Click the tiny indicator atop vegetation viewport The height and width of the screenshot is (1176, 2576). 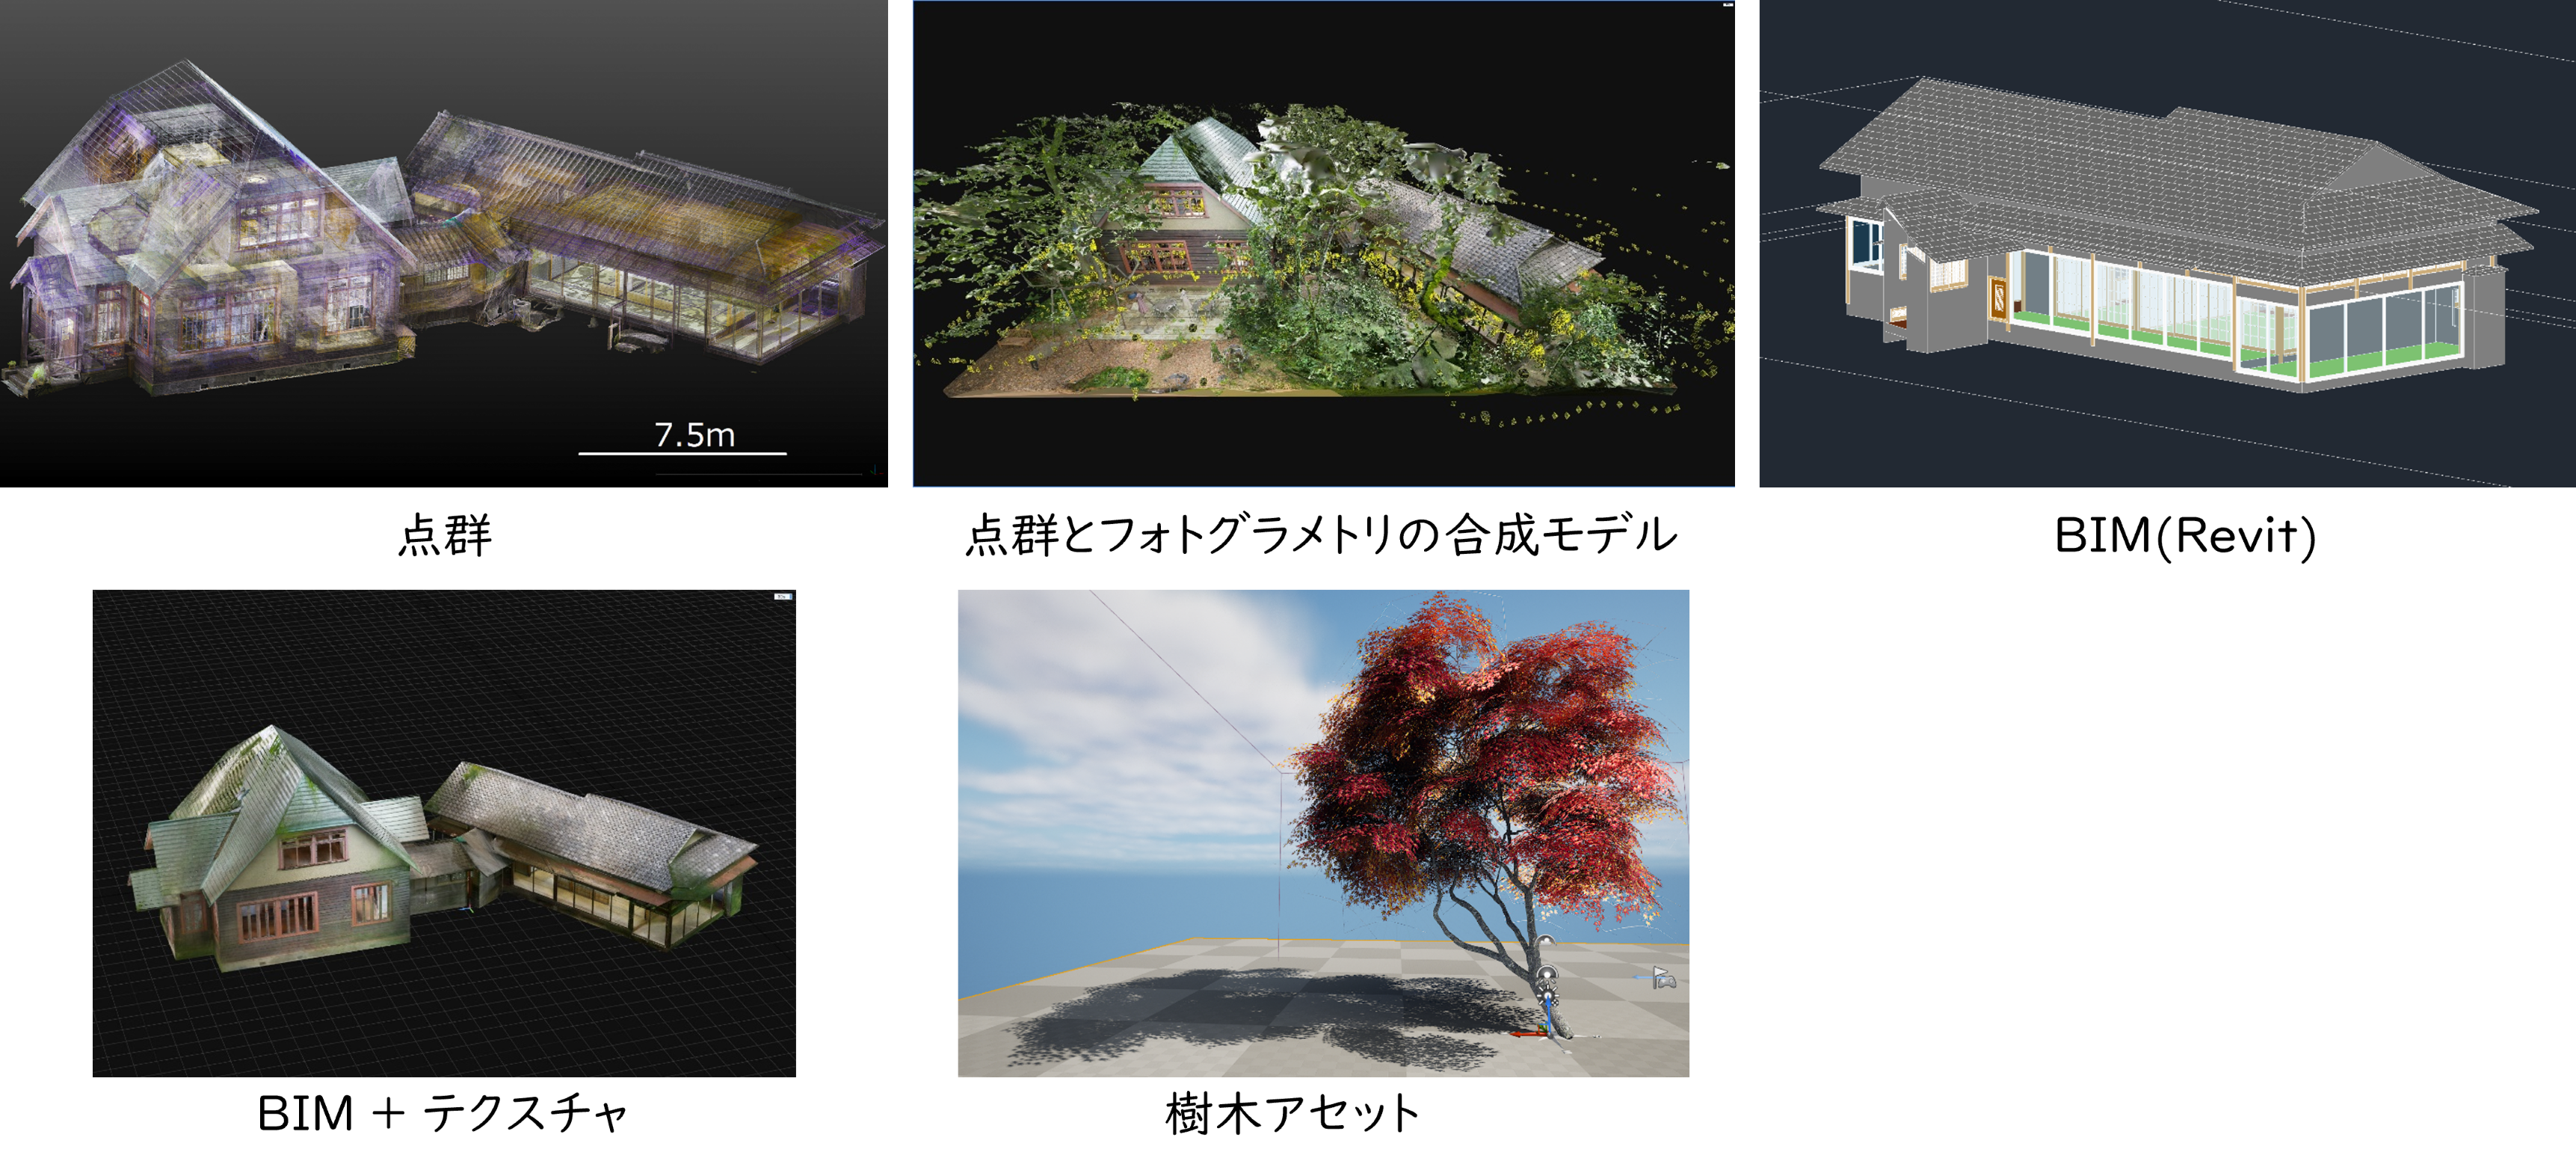click(1727, 5)
